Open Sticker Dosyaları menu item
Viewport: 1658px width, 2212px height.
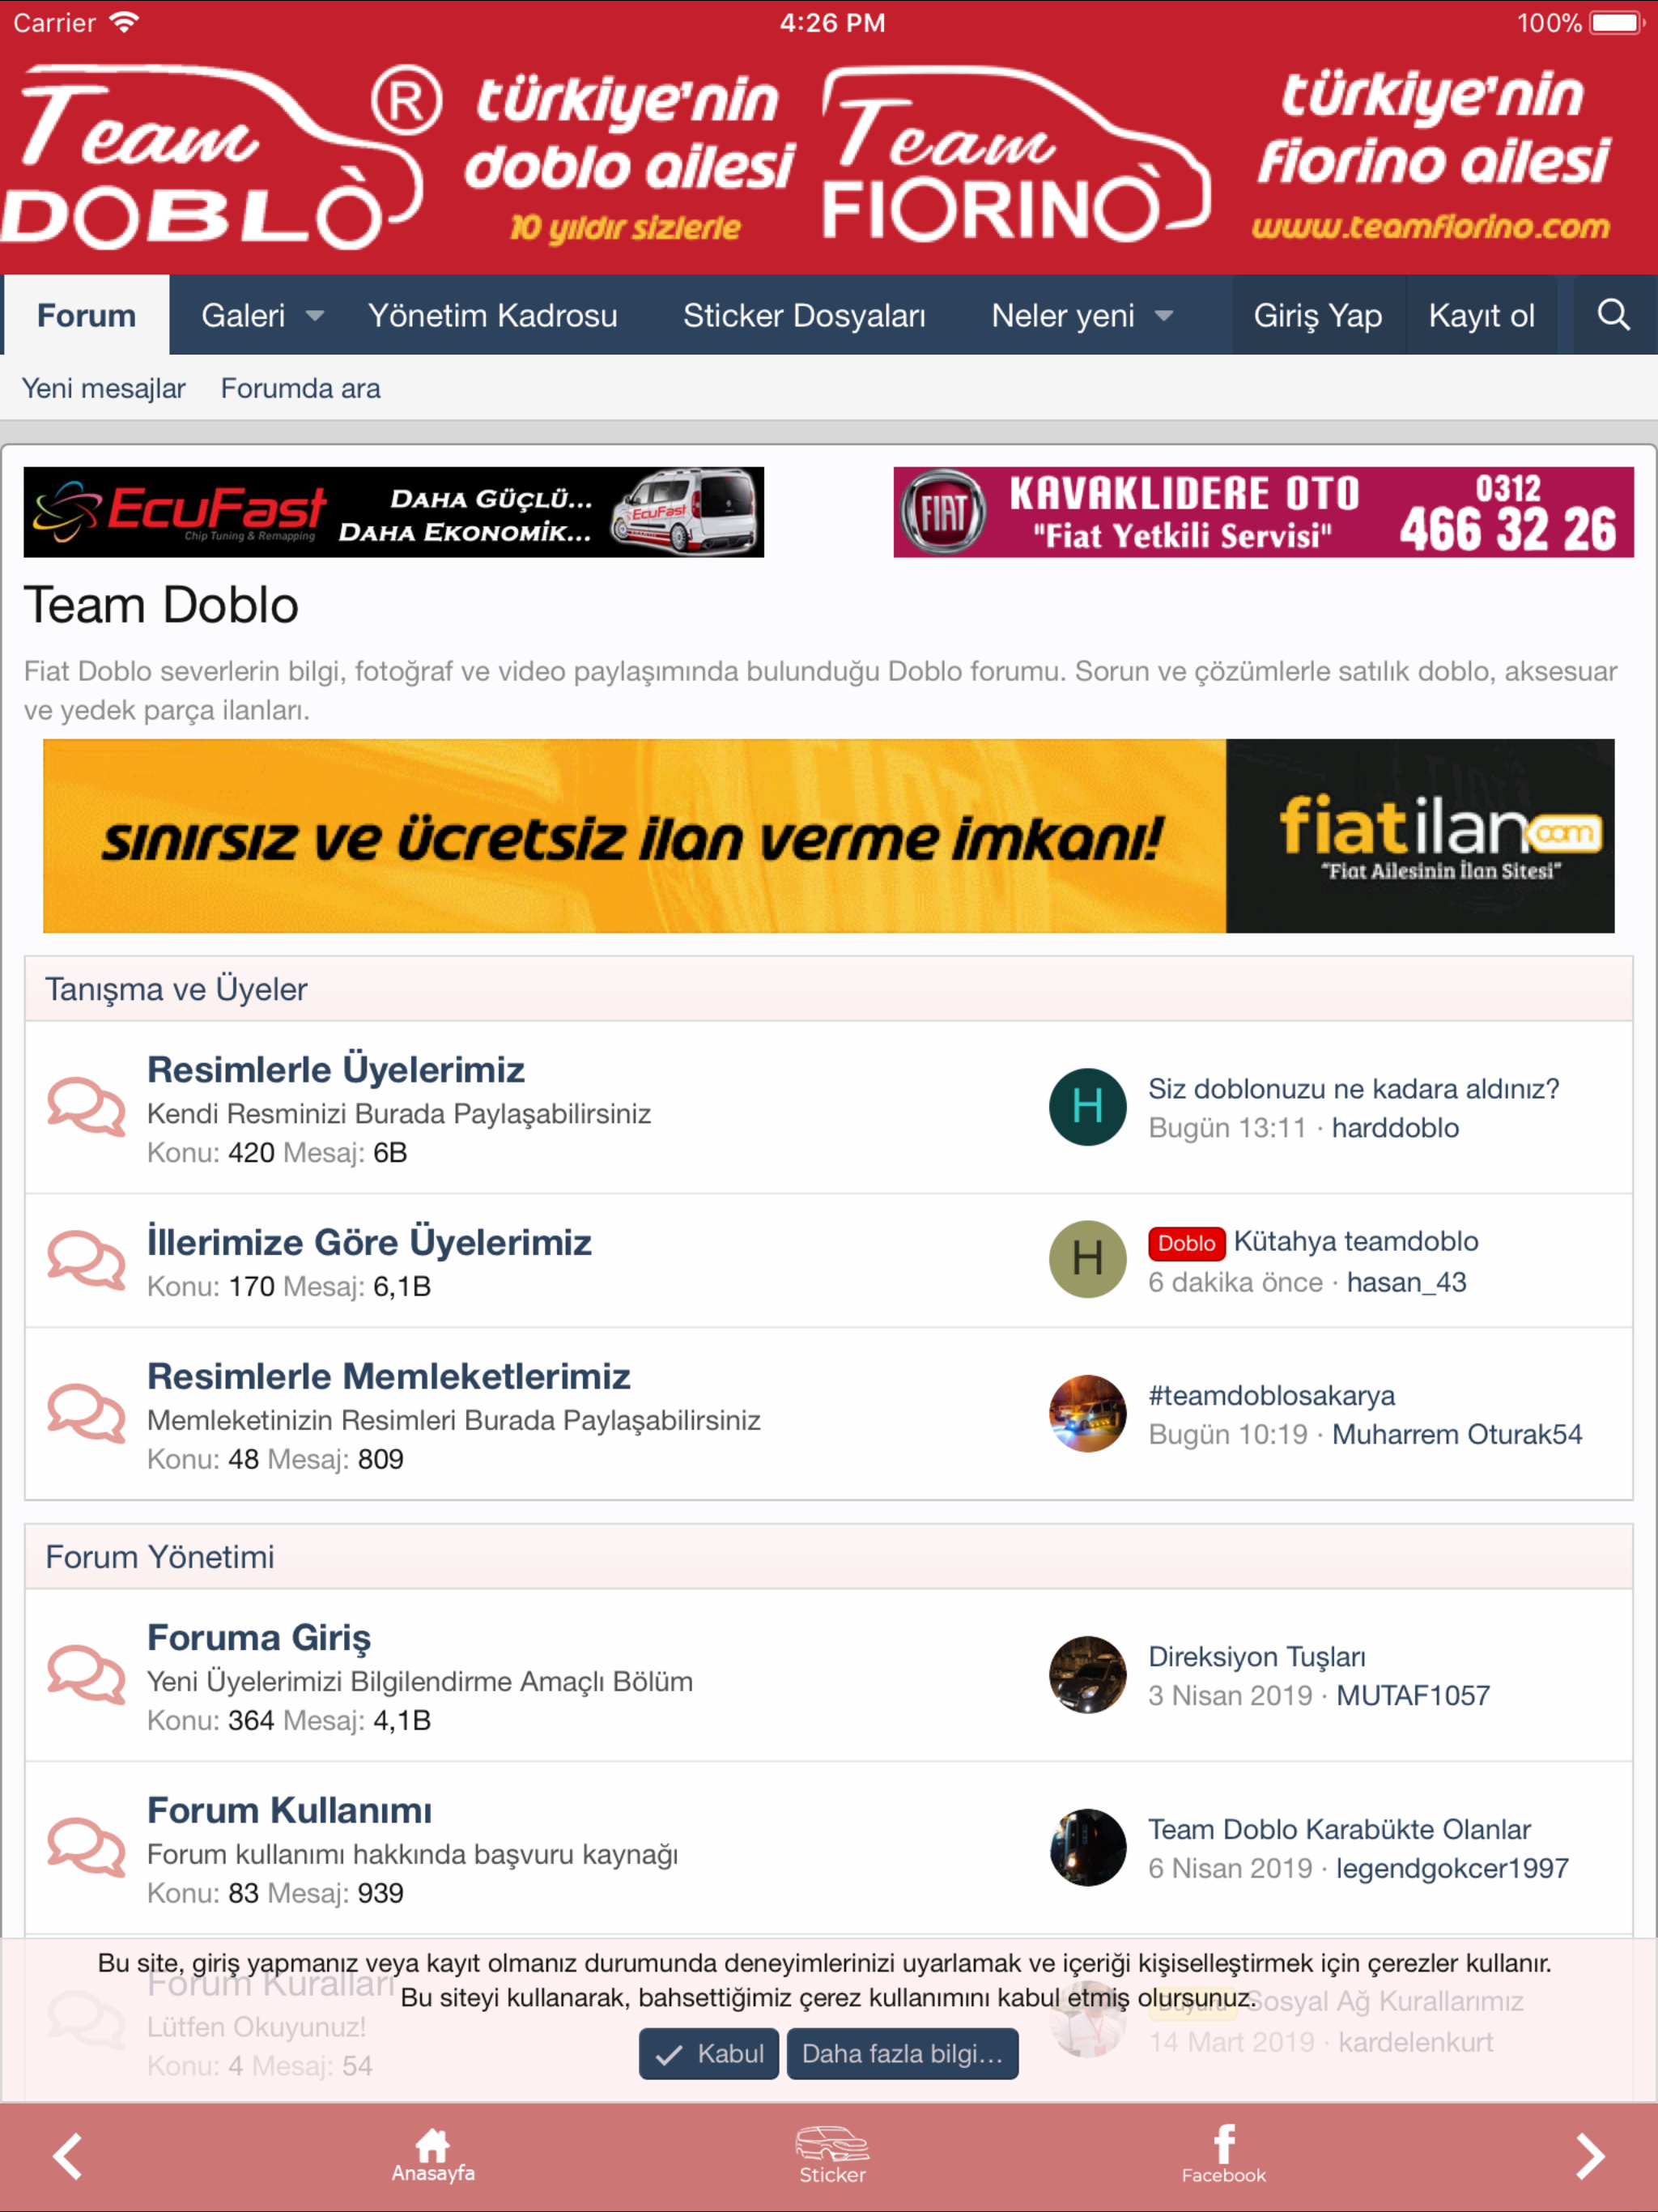click(x=804, y=315)
